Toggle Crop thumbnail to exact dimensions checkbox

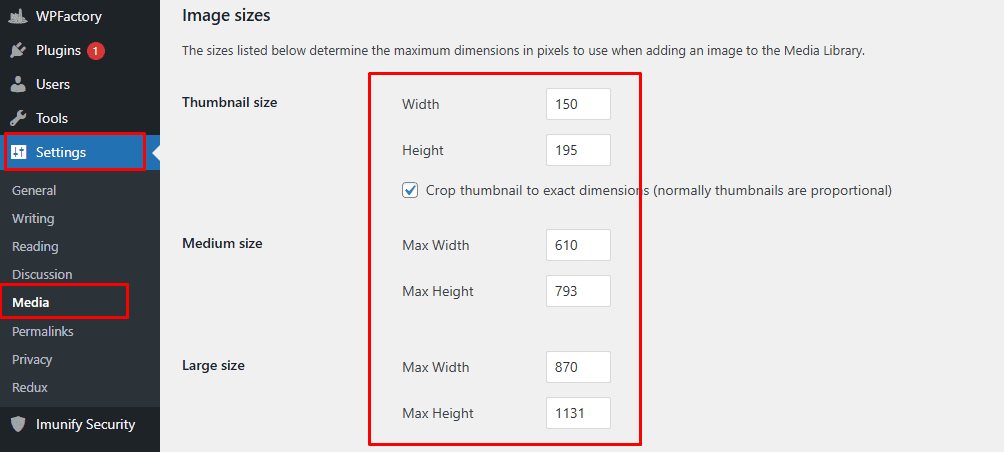tap(410, 190)
